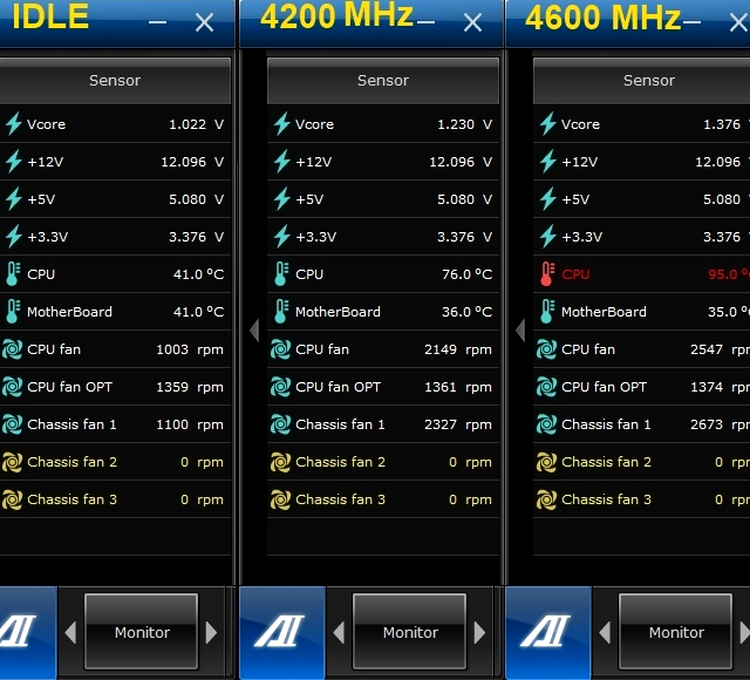Click the 1359 rpm CPU fan OPT value
This screenshot has height=680, width=750.
tap(190, 387)
